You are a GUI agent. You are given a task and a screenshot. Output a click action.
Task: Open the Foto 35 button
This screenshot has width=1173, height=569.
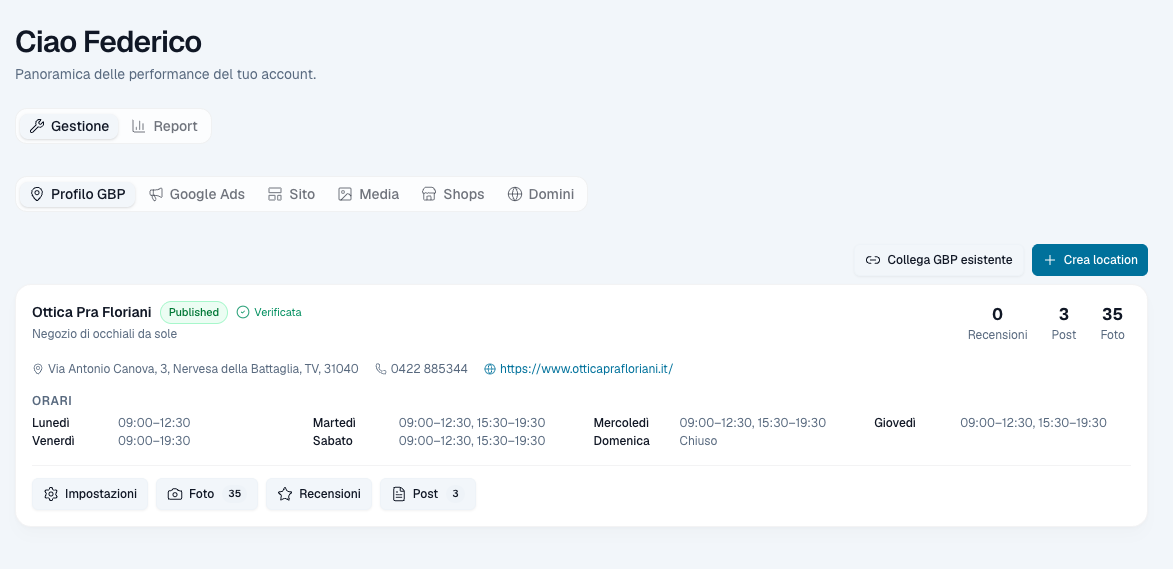[x=206, y=494]
